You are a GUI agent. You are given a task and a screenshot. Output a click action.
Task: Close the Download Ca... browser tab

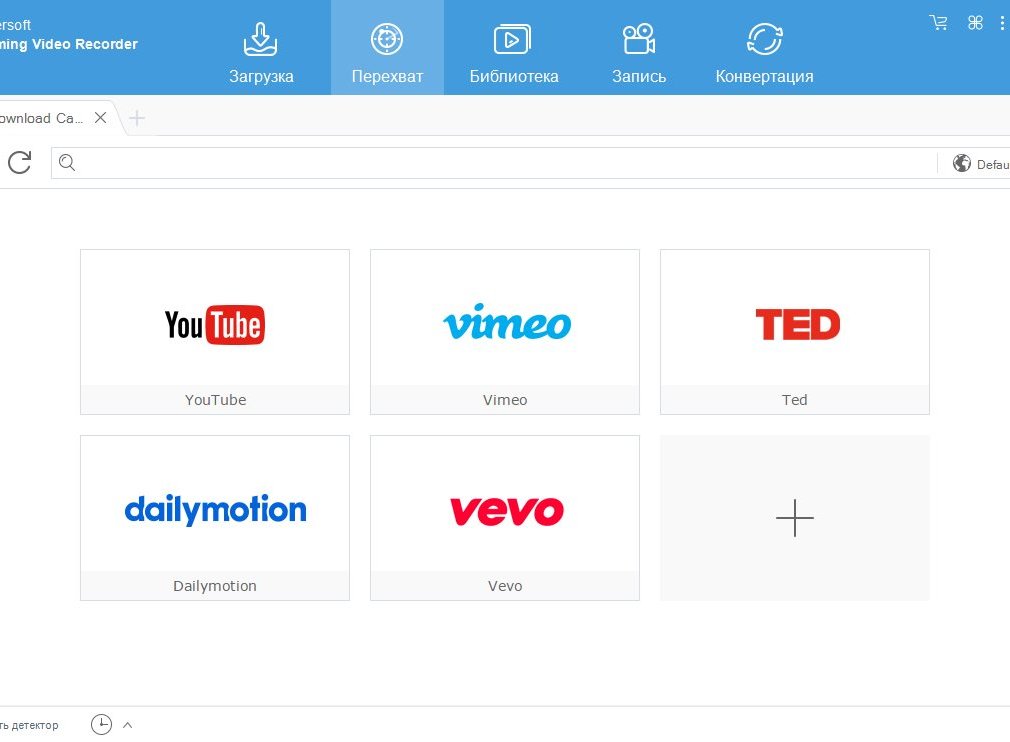(100, 117)
